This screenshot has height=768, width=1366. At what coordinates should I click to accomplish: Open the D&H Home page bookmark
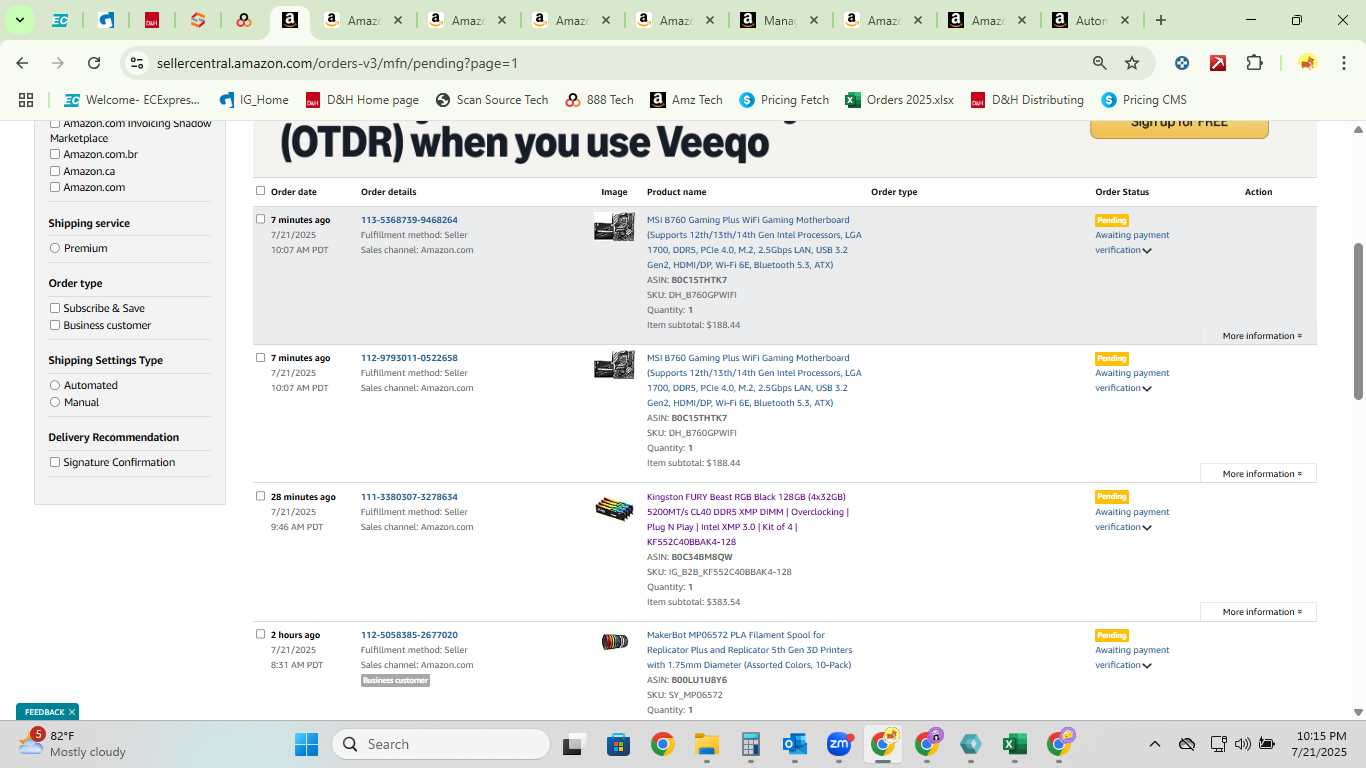tap(362, 100)
